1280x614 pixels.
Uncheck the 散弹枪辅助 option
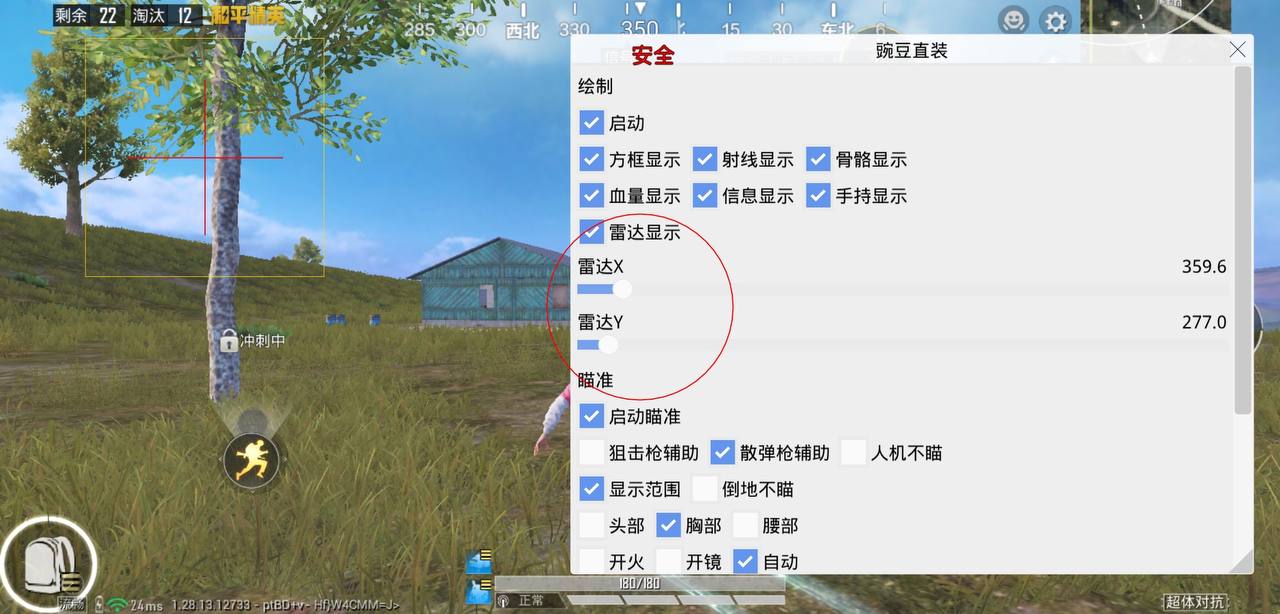(722, 452)
